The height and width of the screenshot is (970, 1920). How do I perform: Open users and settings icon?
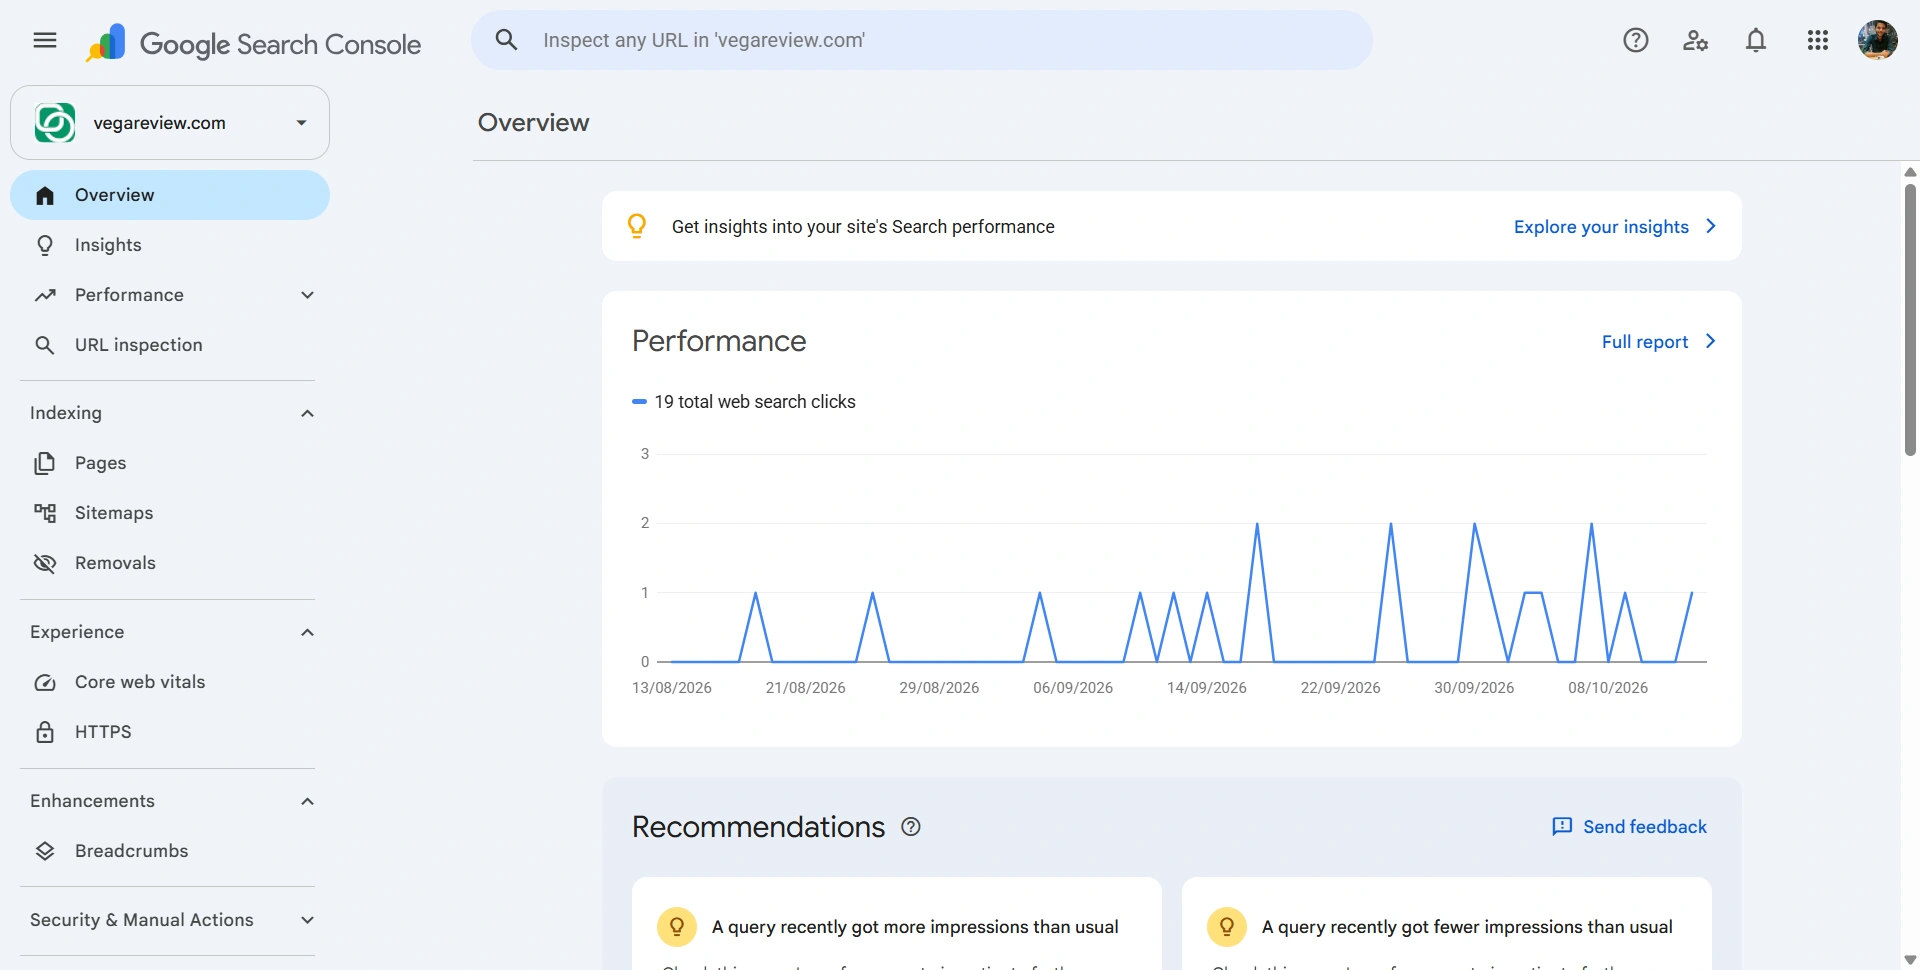tap(1696, 40)
